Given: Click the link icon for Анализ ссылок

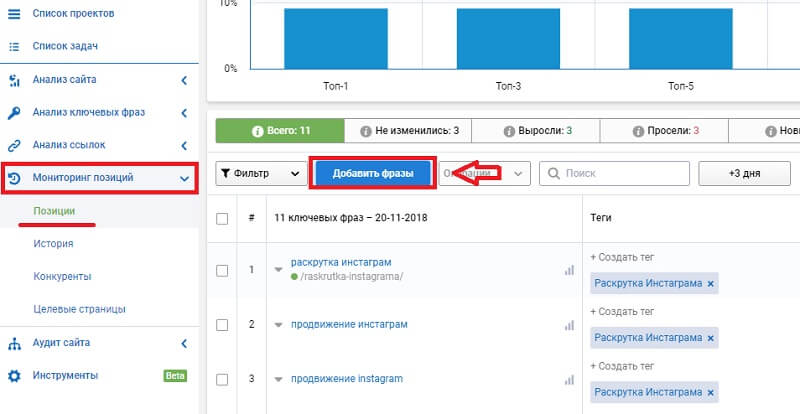Looking at the screenshot, I should pyautogui.click(x=14, y=145).
